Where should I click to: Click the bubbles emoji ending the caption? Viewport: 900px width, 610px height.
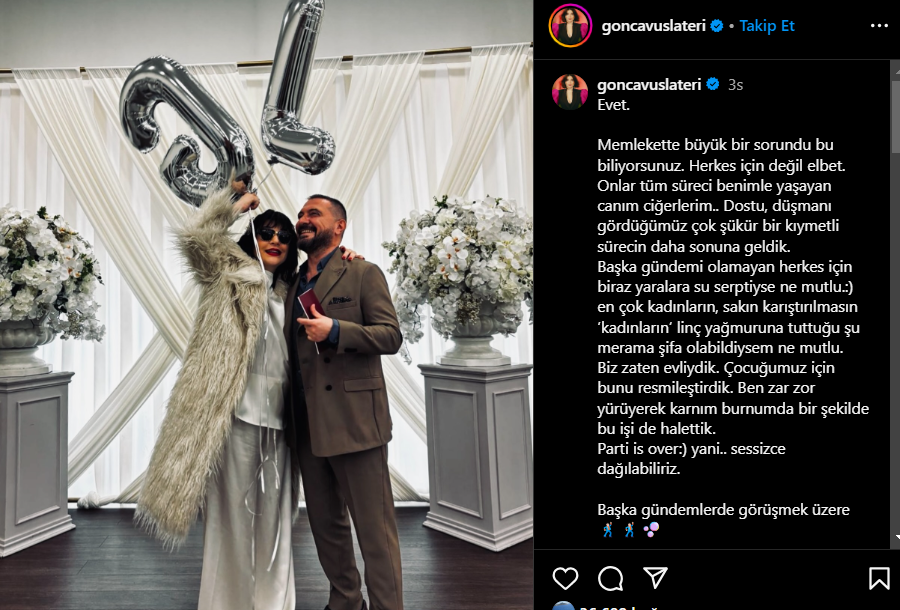(x=651, y=529)
